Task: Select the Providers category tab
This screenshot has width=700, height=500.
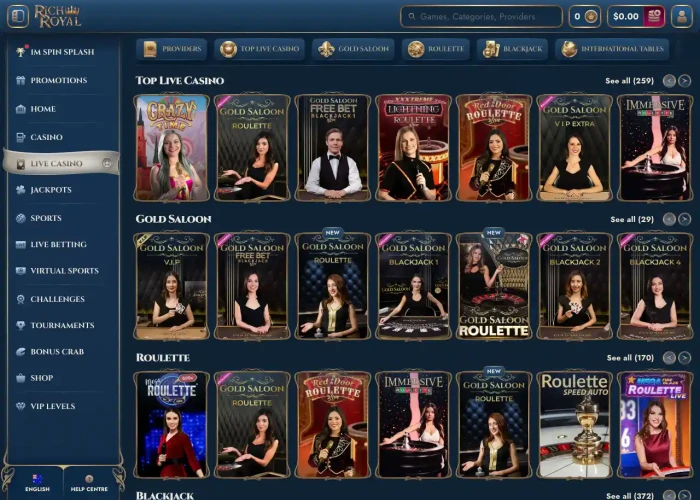Action: tap(172, 49)
